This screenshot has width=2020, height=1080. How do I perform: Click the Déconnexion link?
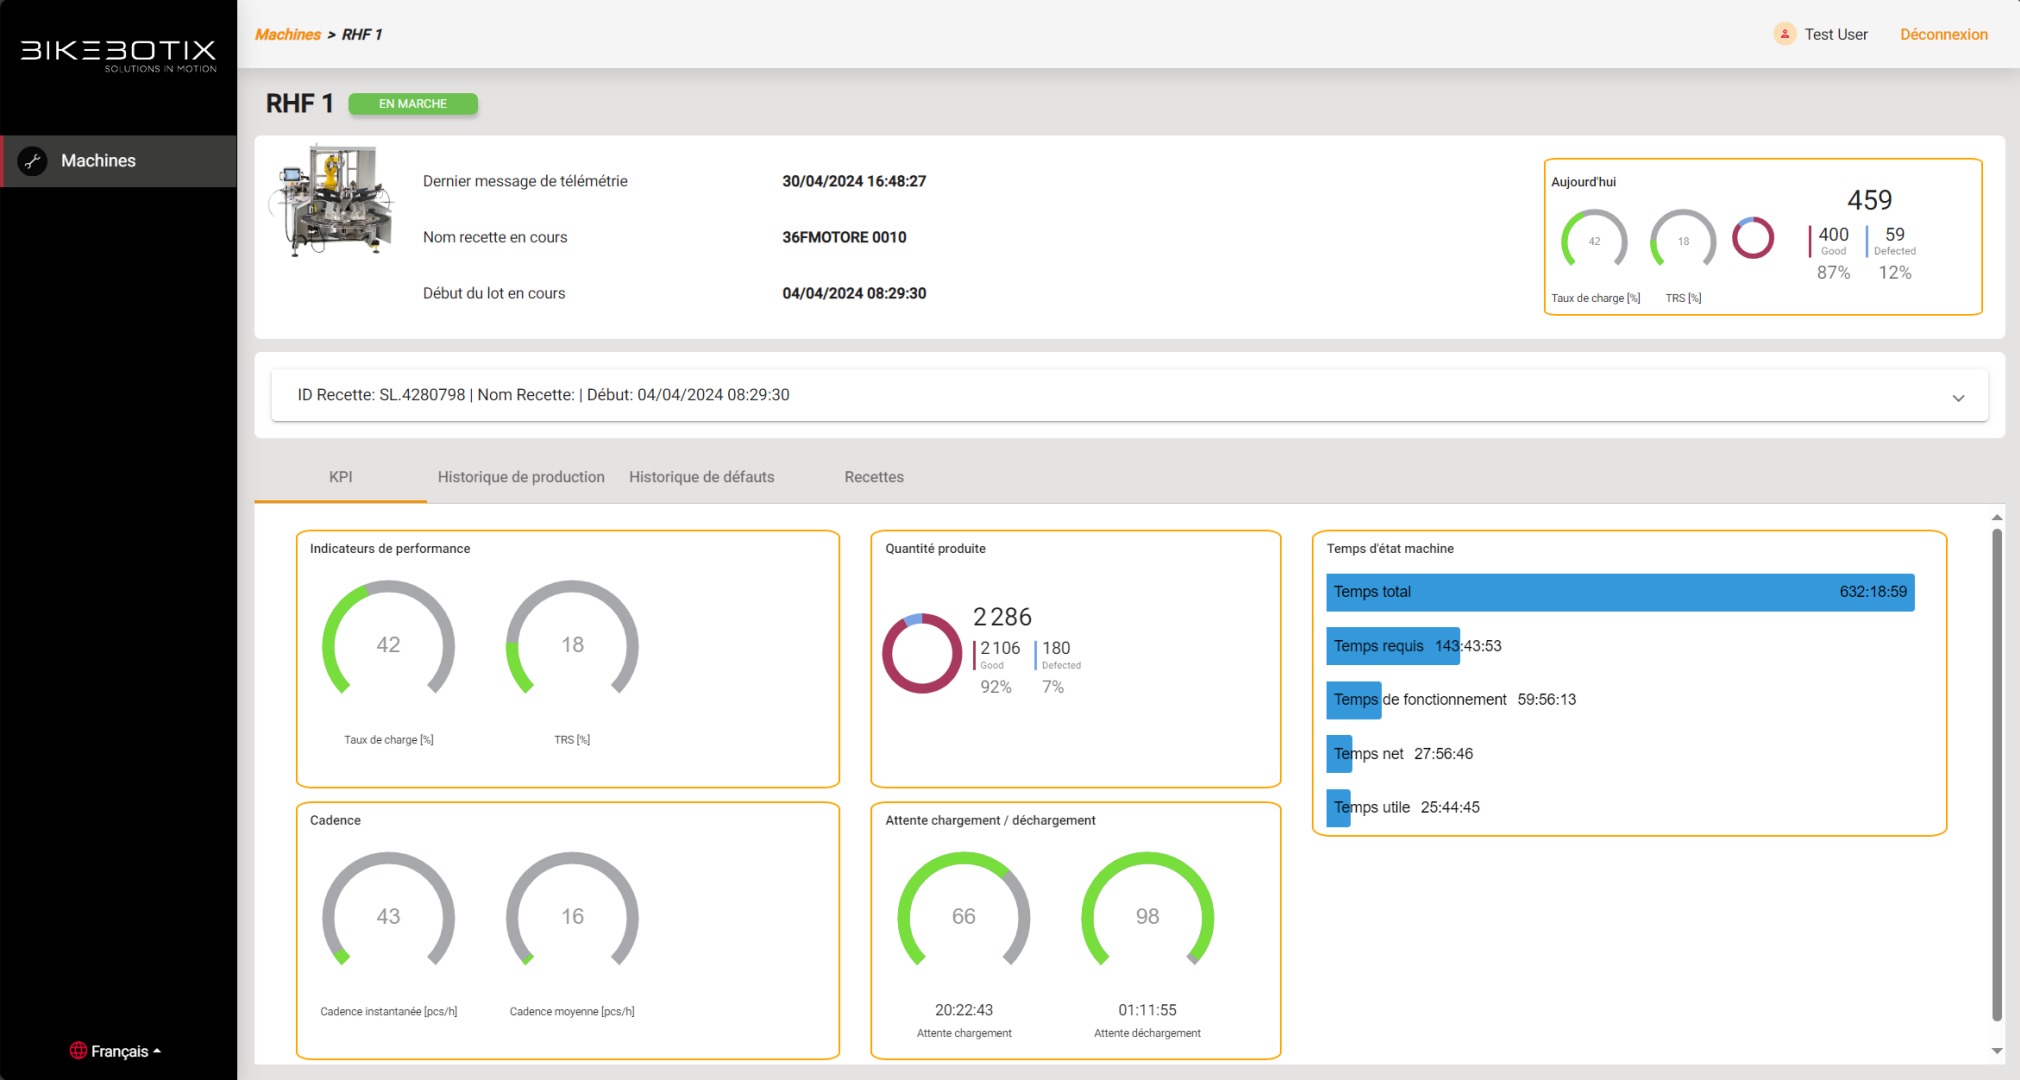pyautogui.click(x=1943, y=34)
